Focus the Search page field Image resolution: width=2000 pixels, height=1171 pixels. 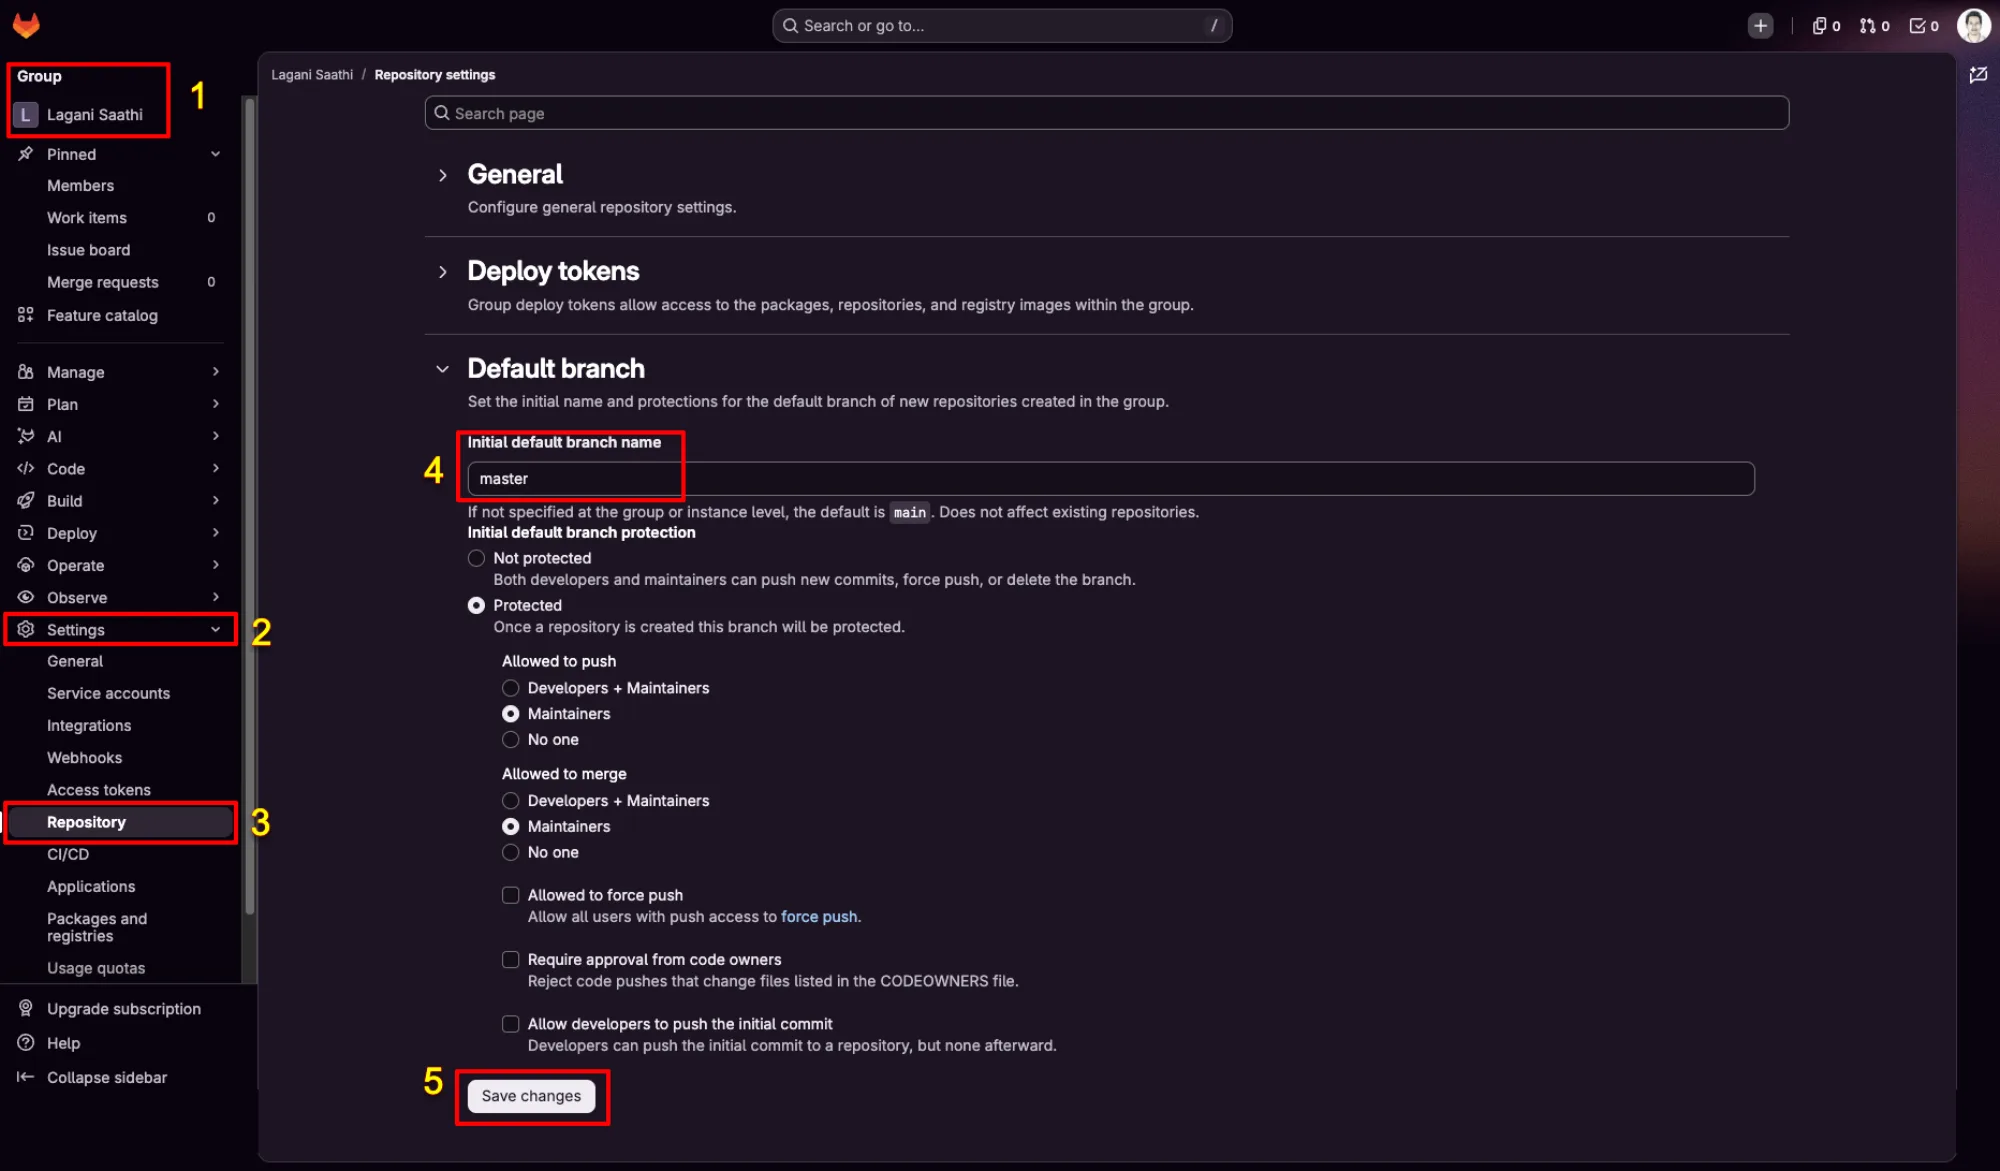click(1106, 113)
